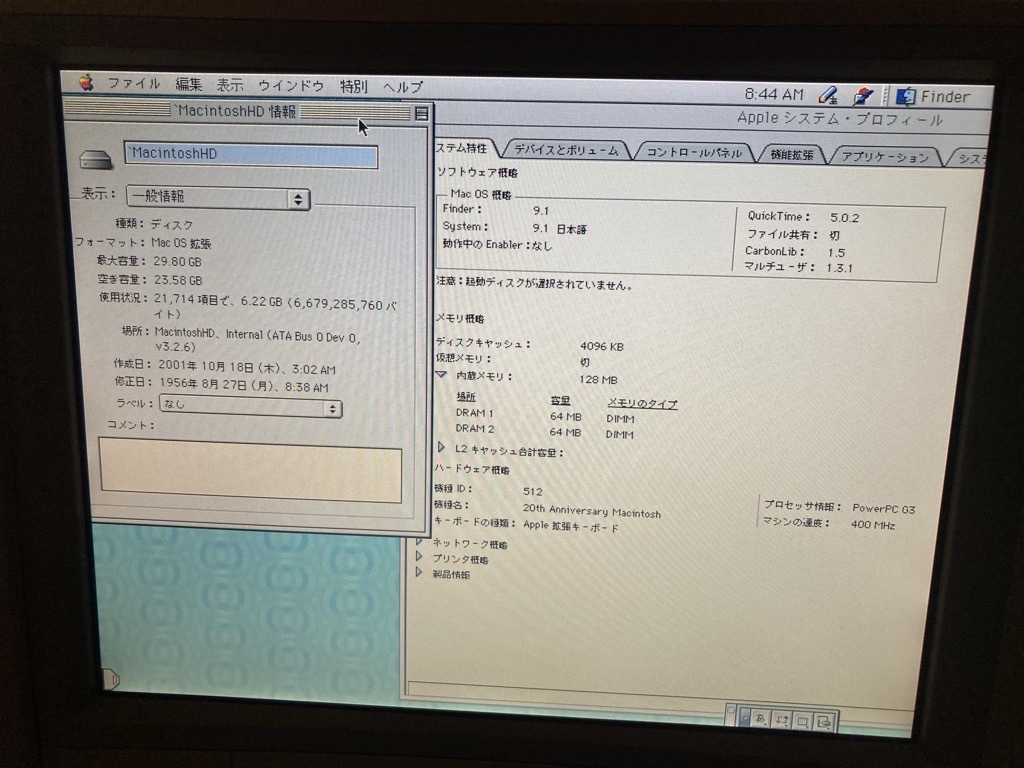The height and width of the screenshot is (768, 1024).
Task: Switch to コントロールパネル tab
Action: click(x=694, y=153)
